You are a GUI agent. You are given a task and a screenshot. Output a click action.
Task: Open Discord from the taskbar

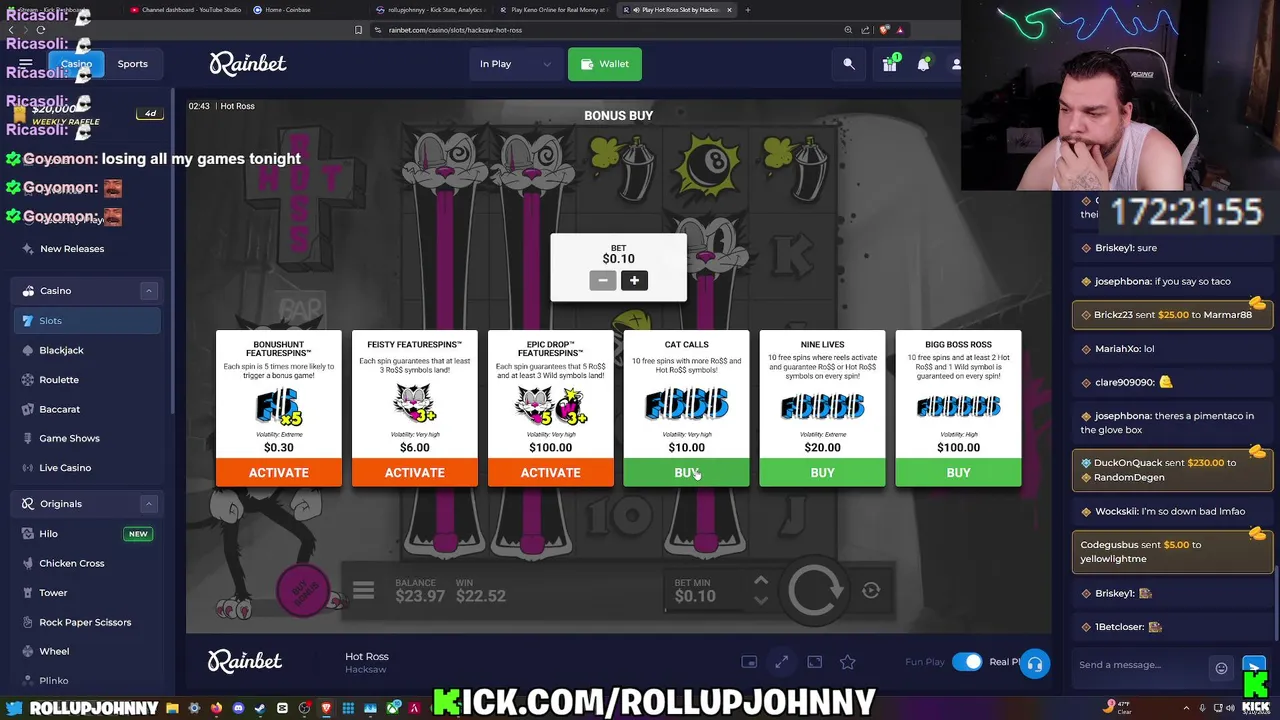[238, 709]
